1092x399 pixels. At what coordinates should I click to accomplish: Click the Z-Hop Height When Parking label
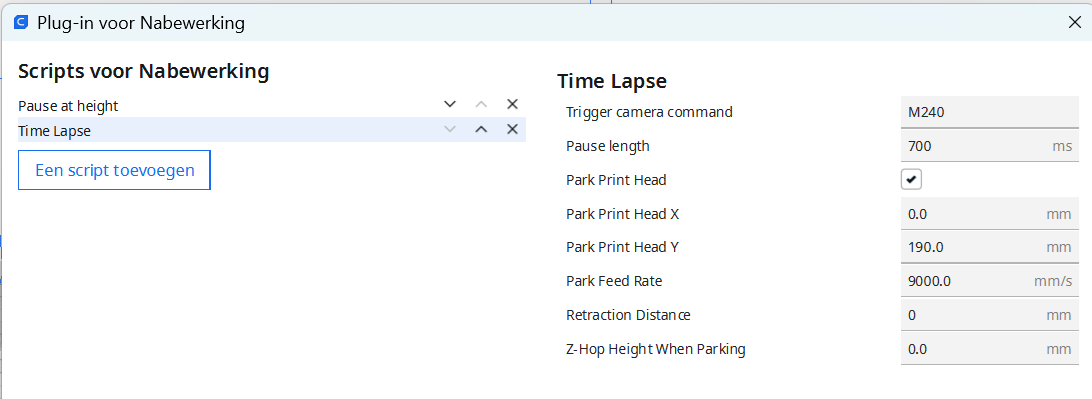(x=656, y=349)
